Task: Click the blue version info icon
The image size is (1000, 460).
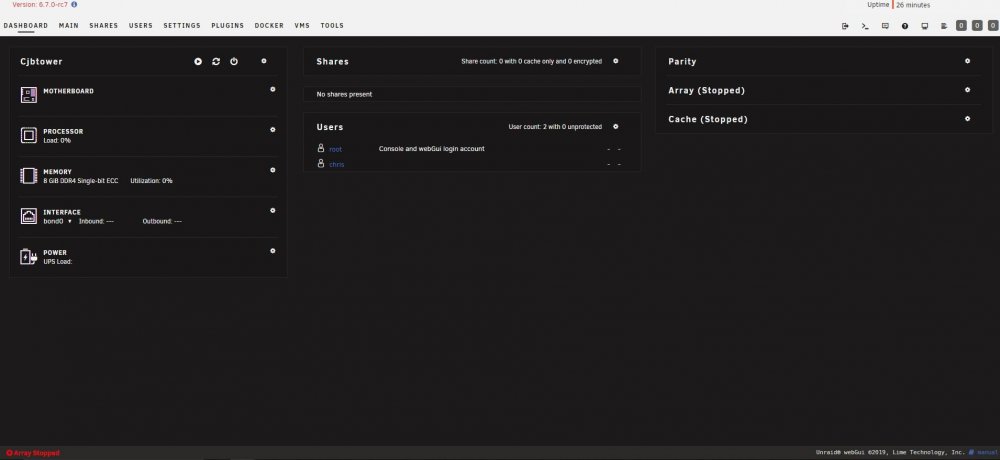Action: pos(74,4)
